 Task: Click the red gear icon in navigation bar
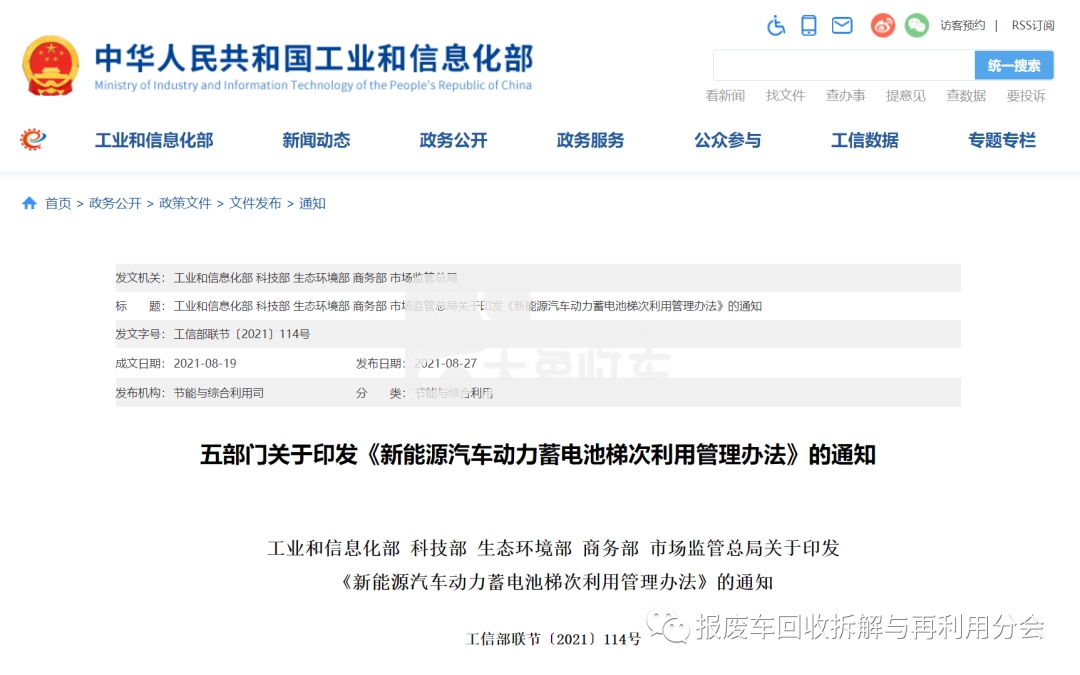tap(33, 140)
